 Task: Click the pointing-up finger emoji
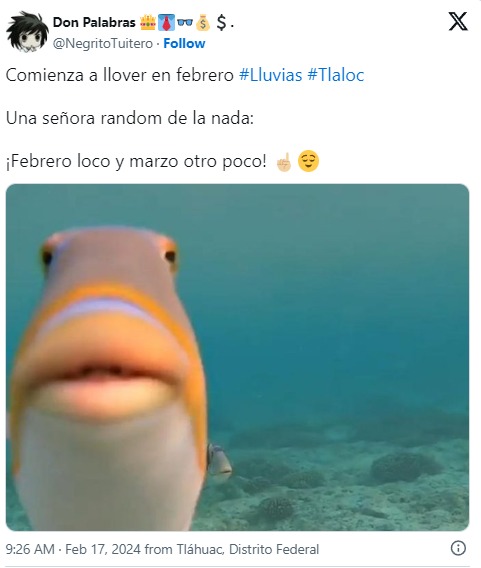point(284,162)
